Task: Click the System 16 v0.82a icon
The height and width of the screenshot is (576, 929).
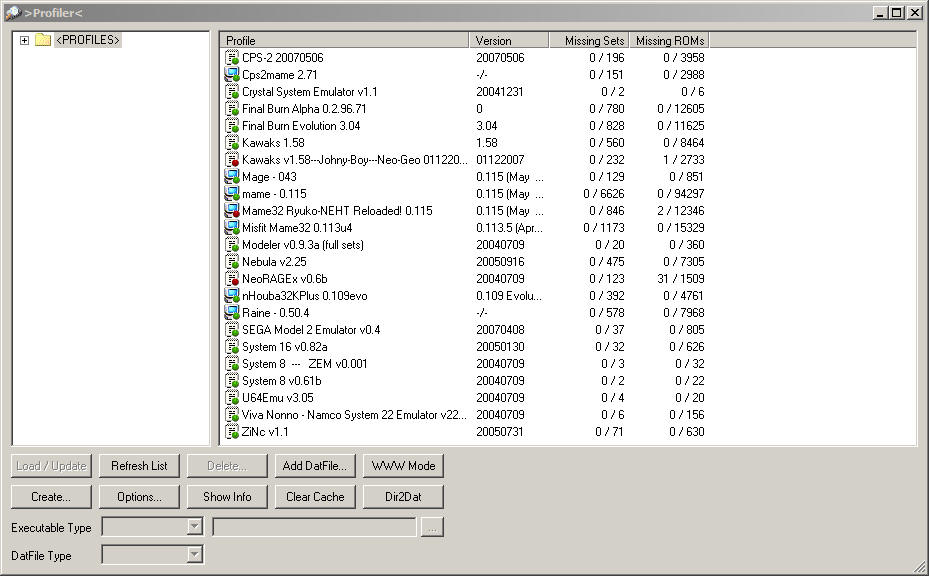Action: tap(232, 347)
